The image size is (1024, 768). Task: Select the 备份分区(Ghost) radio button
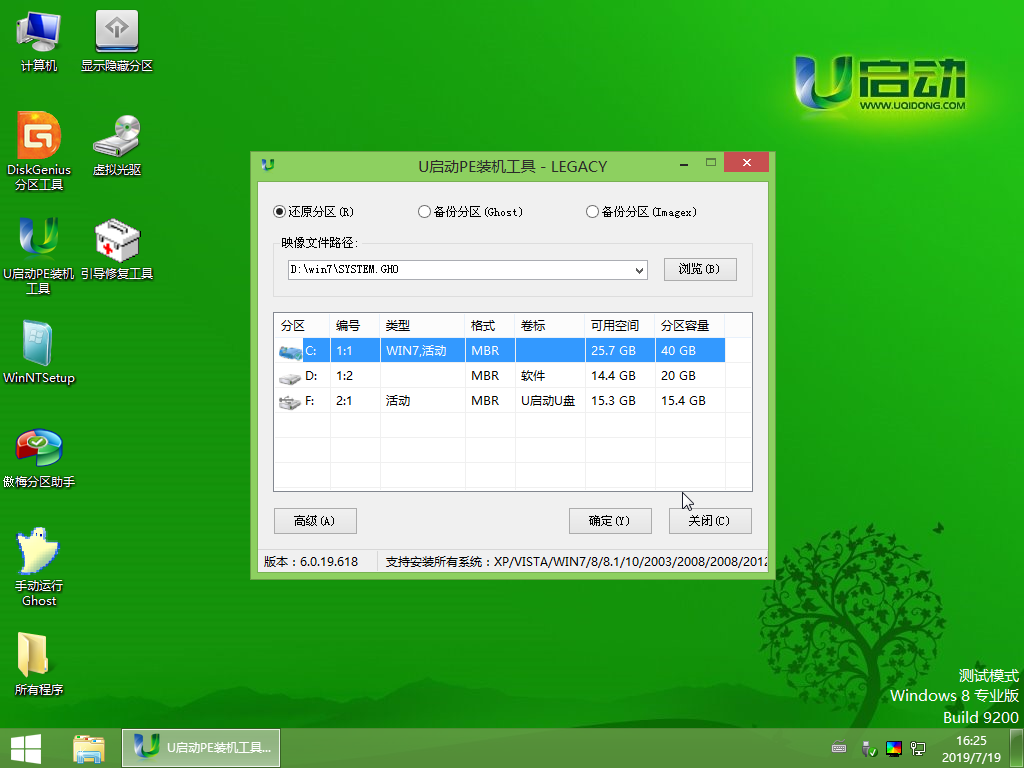(424, 212)
